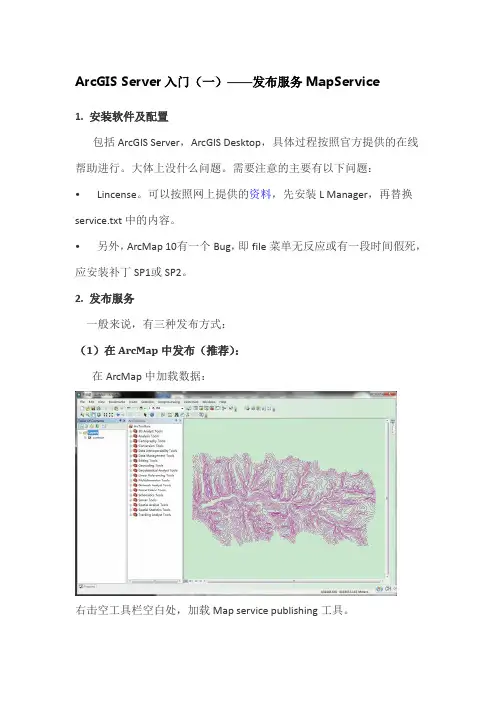496x702 pixels.
Task: Select Tracking Analyst Tools toolbox
Action: coord(154,515)
